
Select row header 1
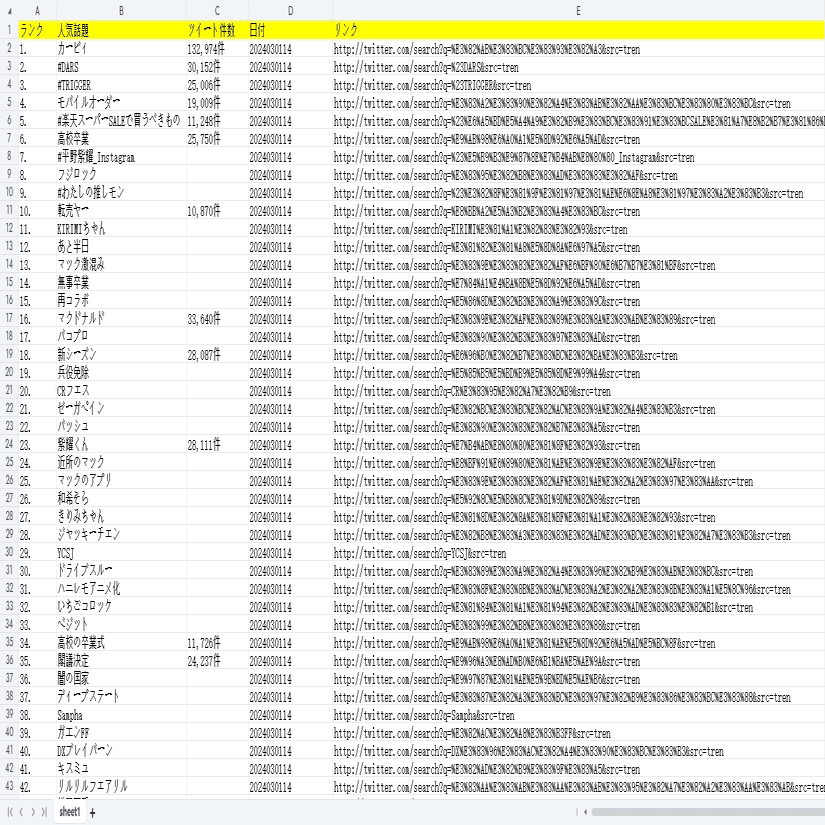(x=9, y=30)
